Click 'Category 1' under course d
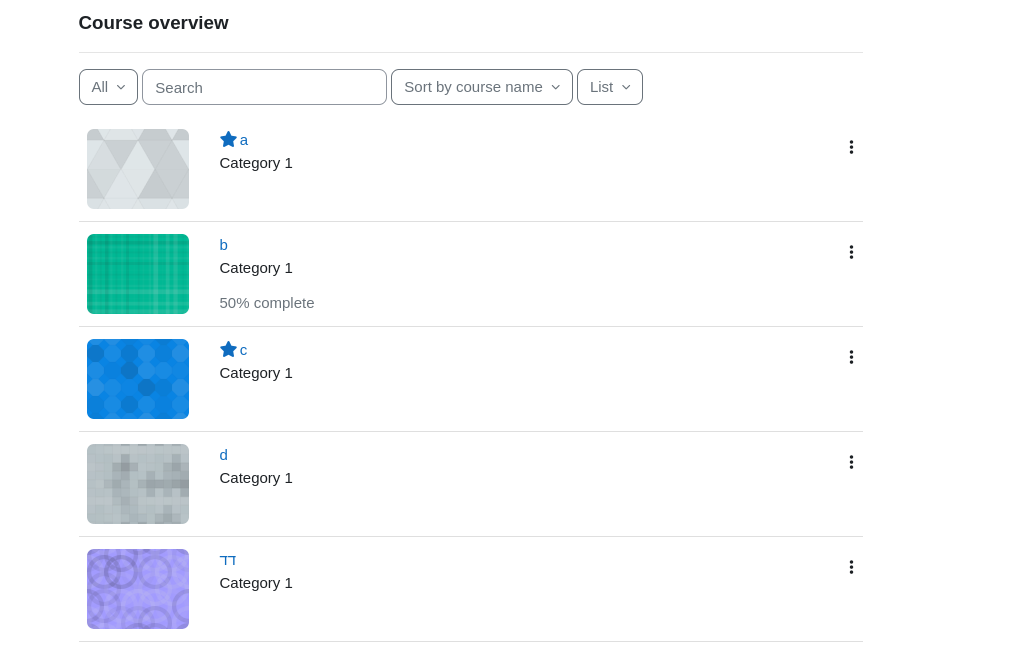 click(x=256, y=478)
